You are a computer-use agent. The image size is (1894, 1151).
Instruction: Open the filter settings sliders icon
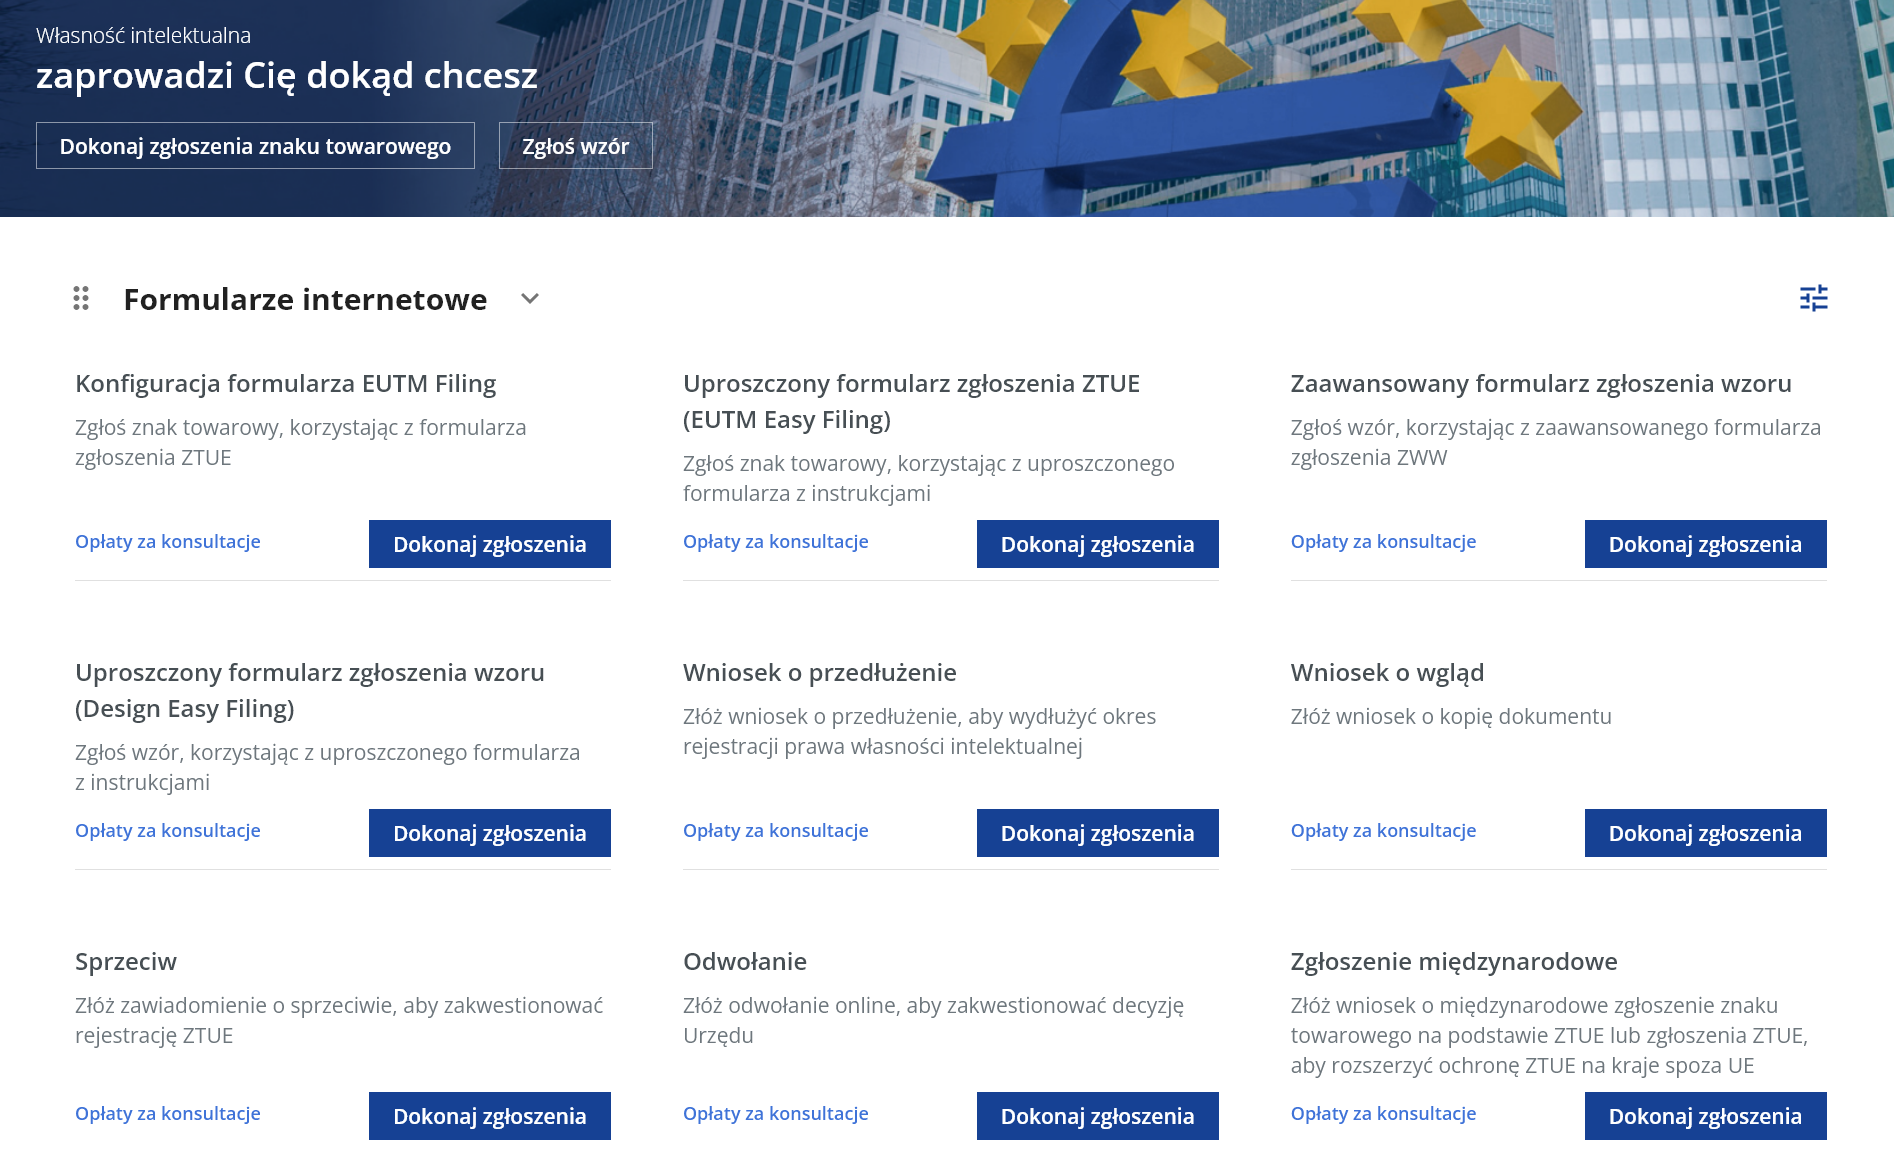tap(1813, 298)
